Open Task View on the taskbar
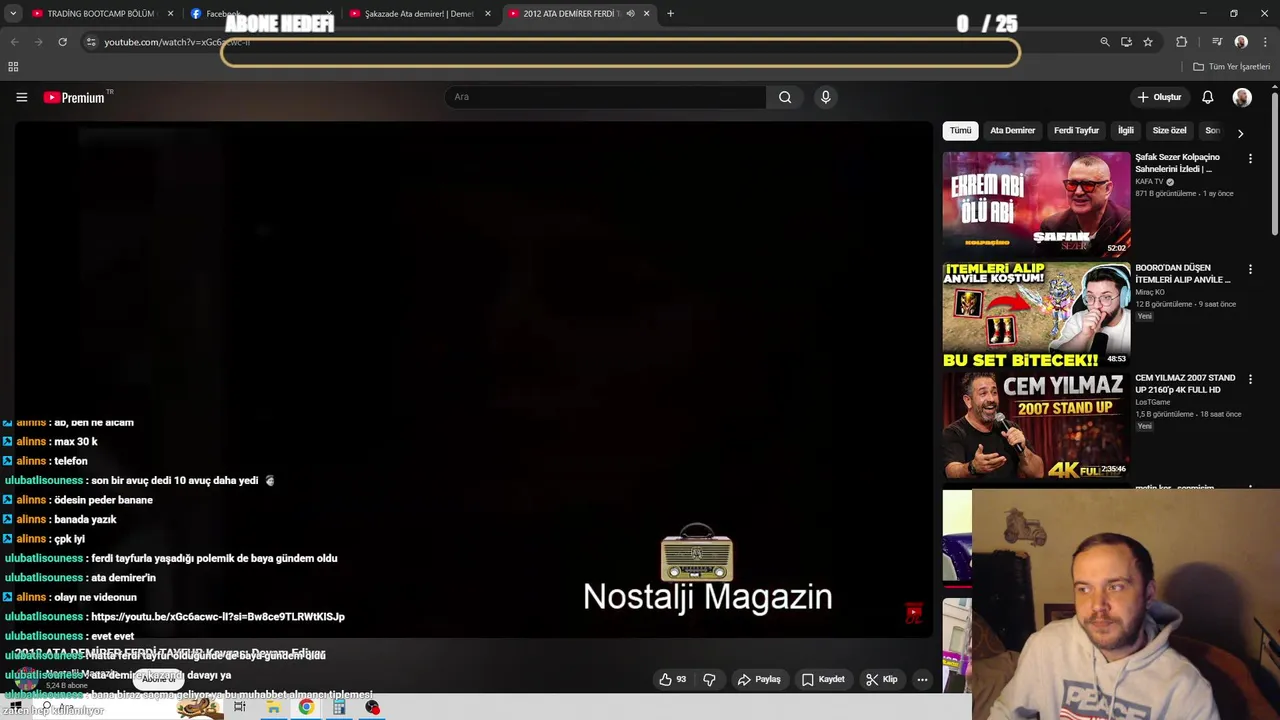 pos(240,707)
